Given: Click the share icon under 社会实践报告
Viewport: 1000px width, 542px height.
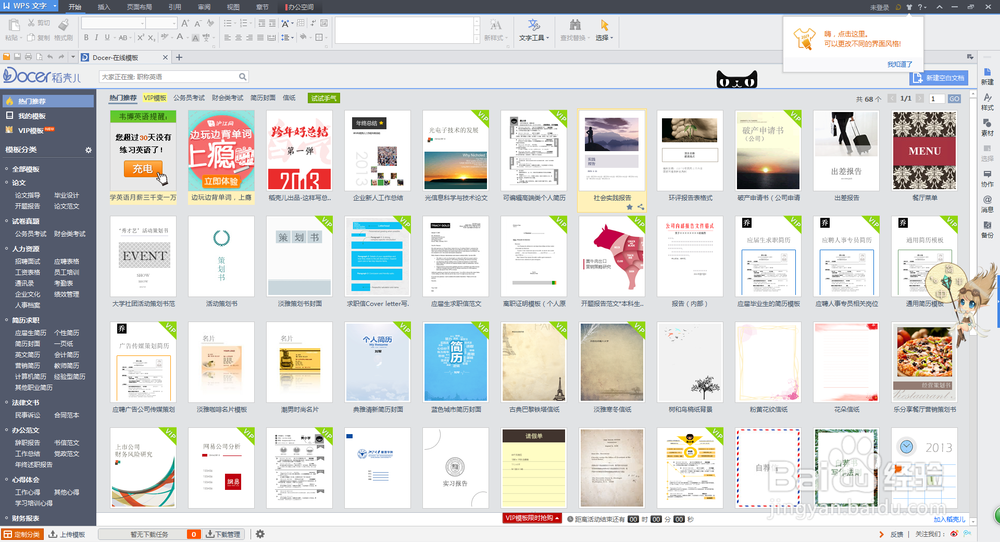Looking at the screenshot, I should [640, 207].
